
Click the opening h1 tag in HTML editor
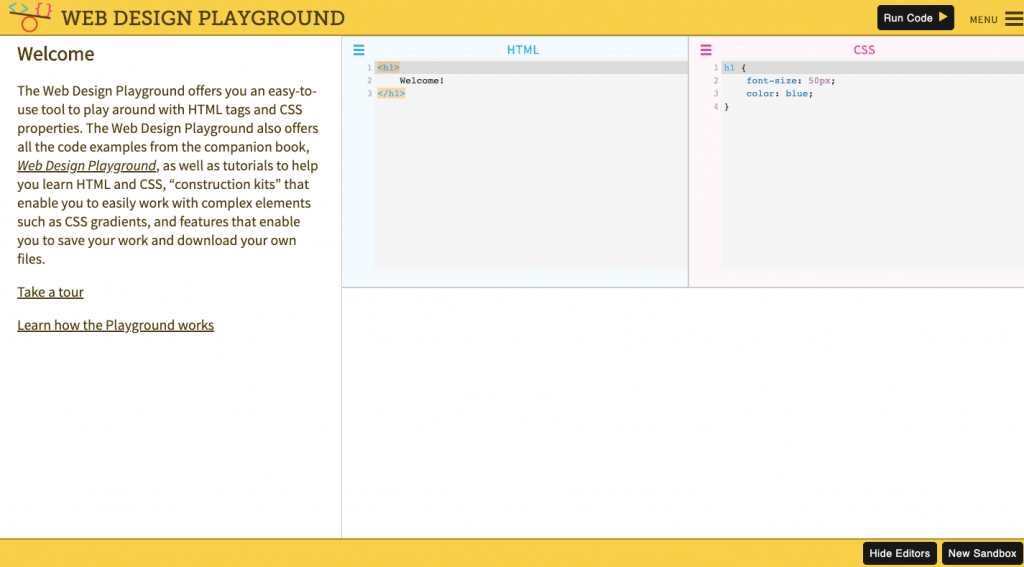[x=388, y=68]
